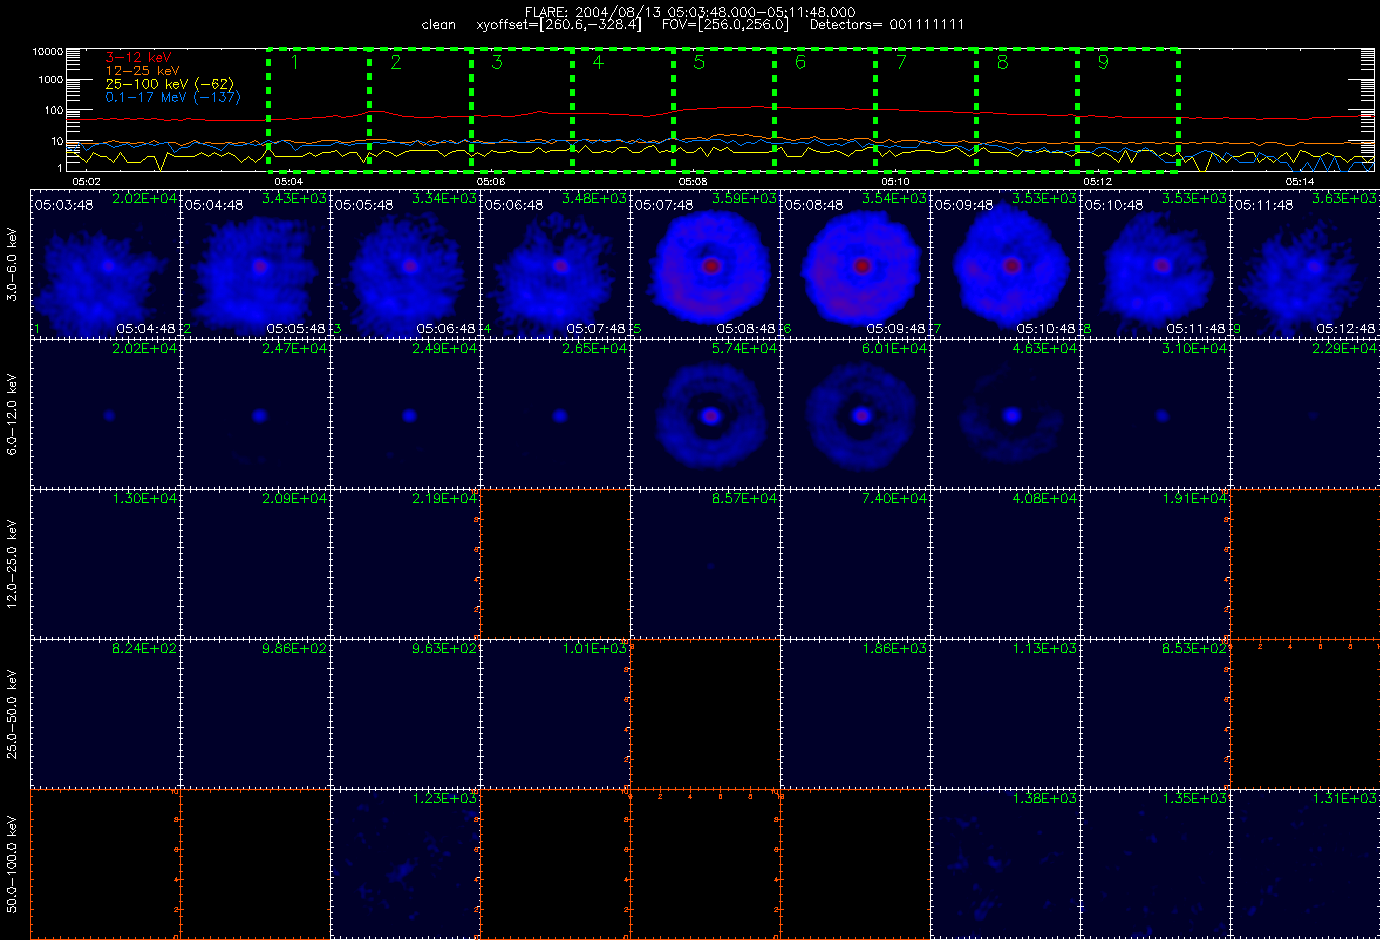
Task: Pick the 50.0-100.0 keV panel labeled 1.38E+03
Action: pos(1005,863)
